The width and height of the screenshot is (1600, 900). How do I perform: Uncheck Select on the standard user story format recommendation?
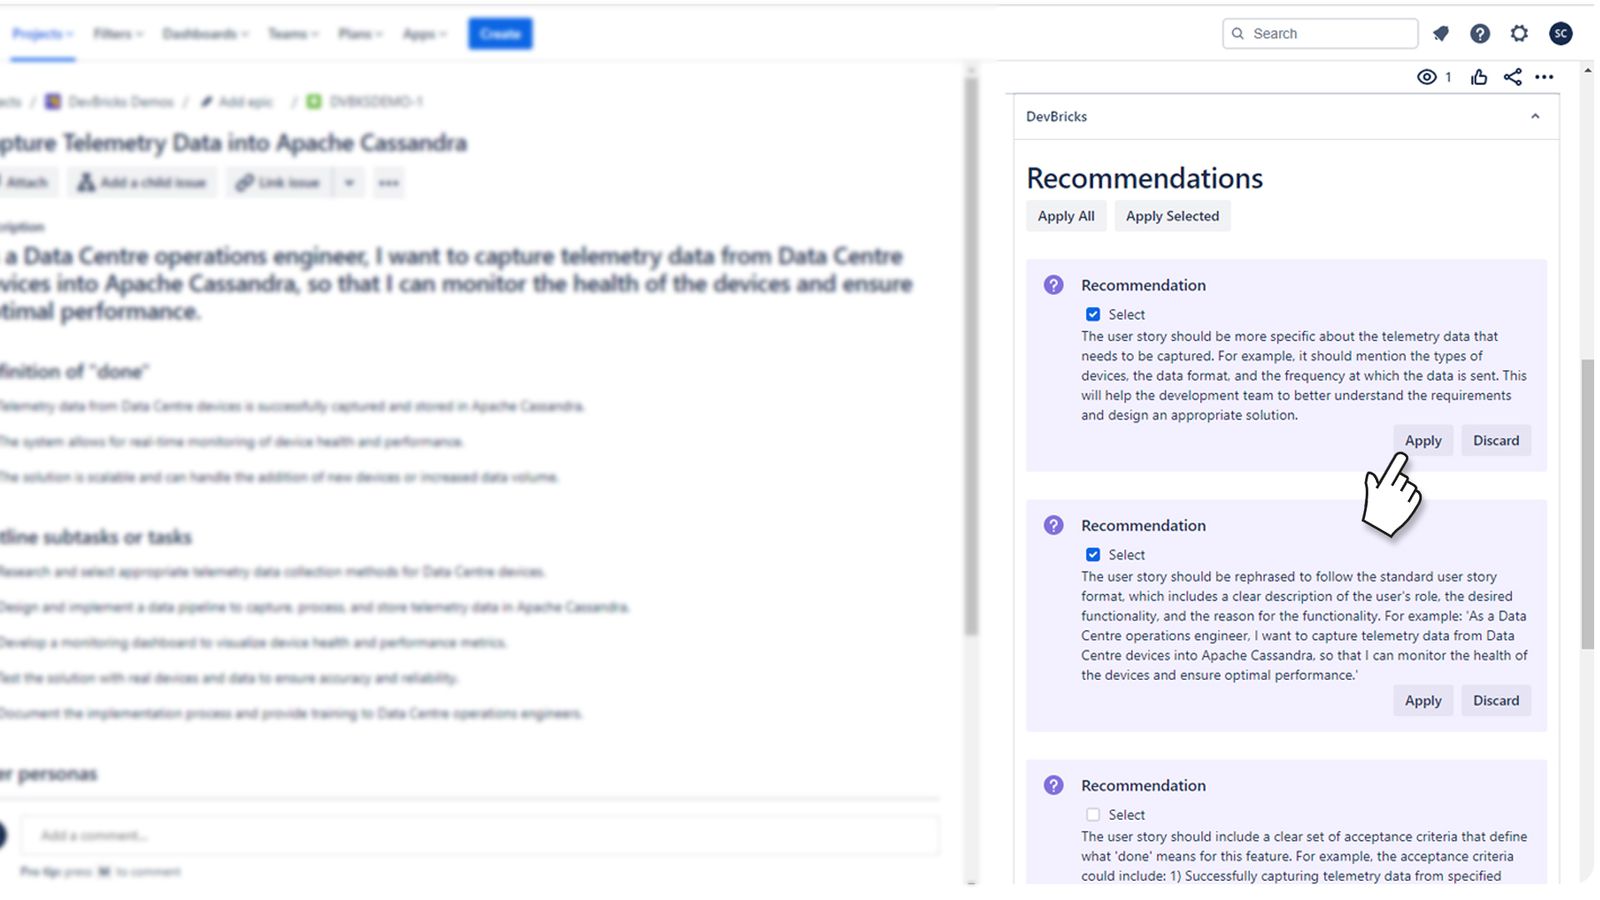pyautogui.click(x=1093, y=554)
